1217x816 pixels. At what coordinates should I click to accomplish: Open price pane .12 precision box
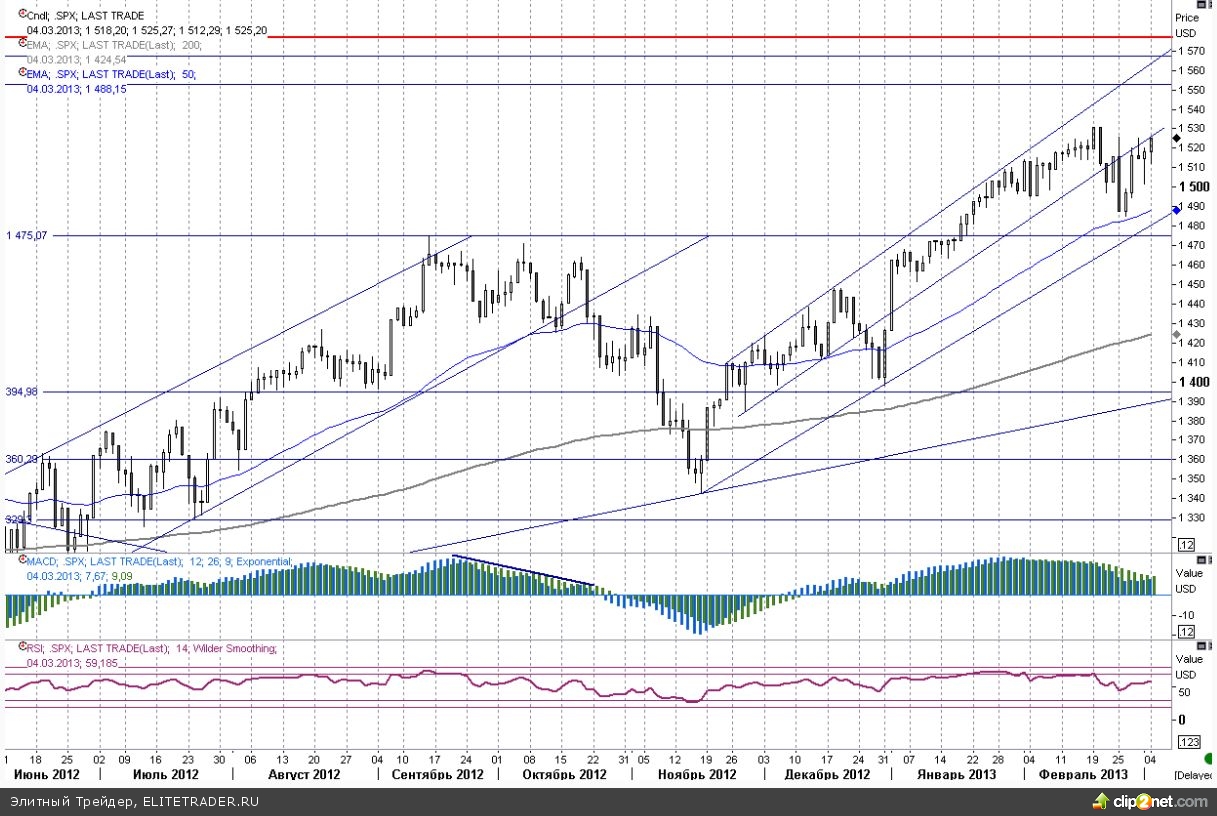point(1187,545)
